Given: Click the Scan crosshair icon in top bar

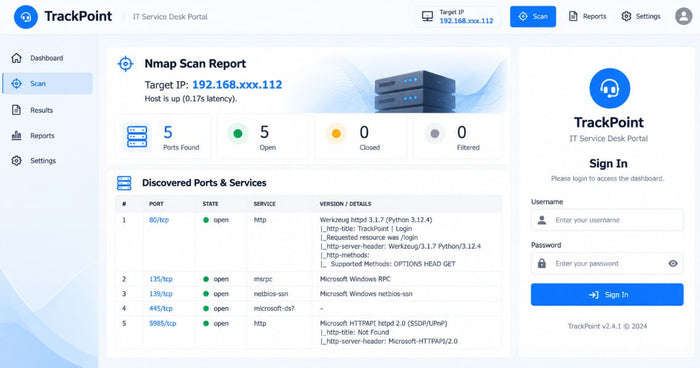Looking at the screenshot, I should pos(523,17).
